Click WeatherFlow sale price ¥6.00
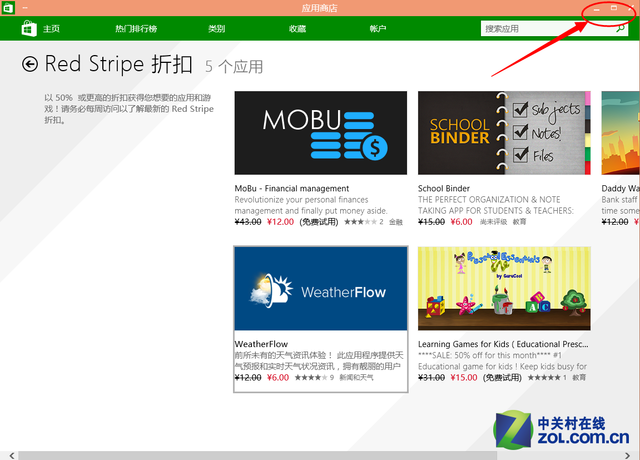Screen dimensions: 640x460 click(x=278, y=378)
